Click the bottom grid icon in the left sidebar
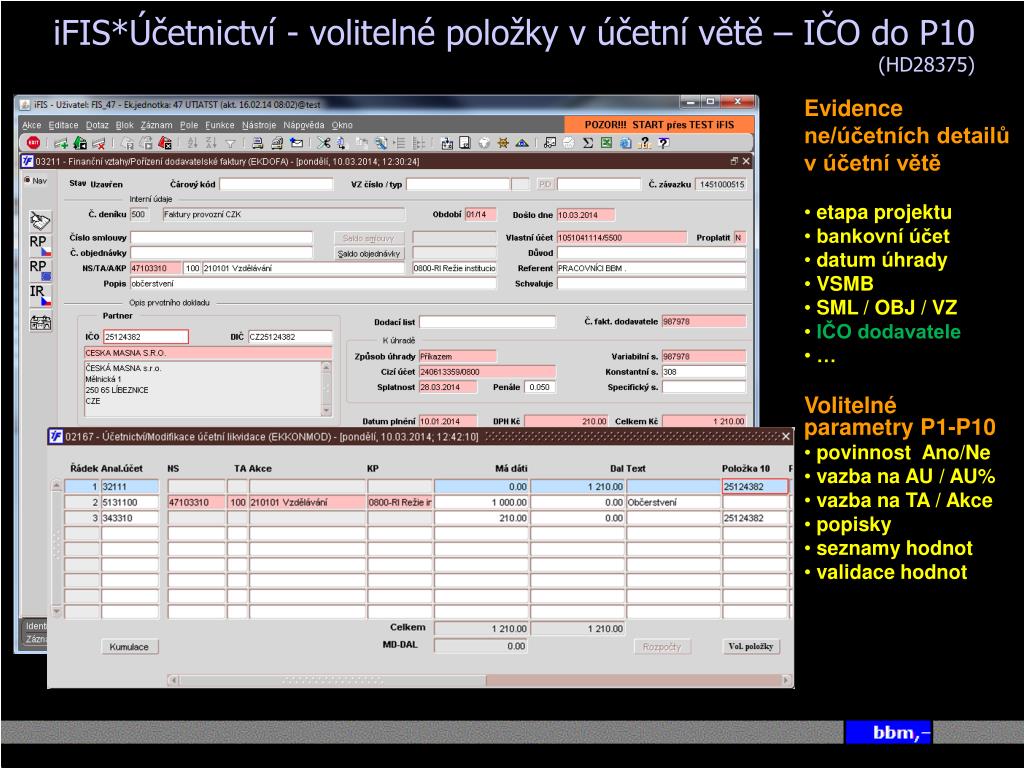Image resolution: width=1024 pixels, height=768 pixels. 40,322
